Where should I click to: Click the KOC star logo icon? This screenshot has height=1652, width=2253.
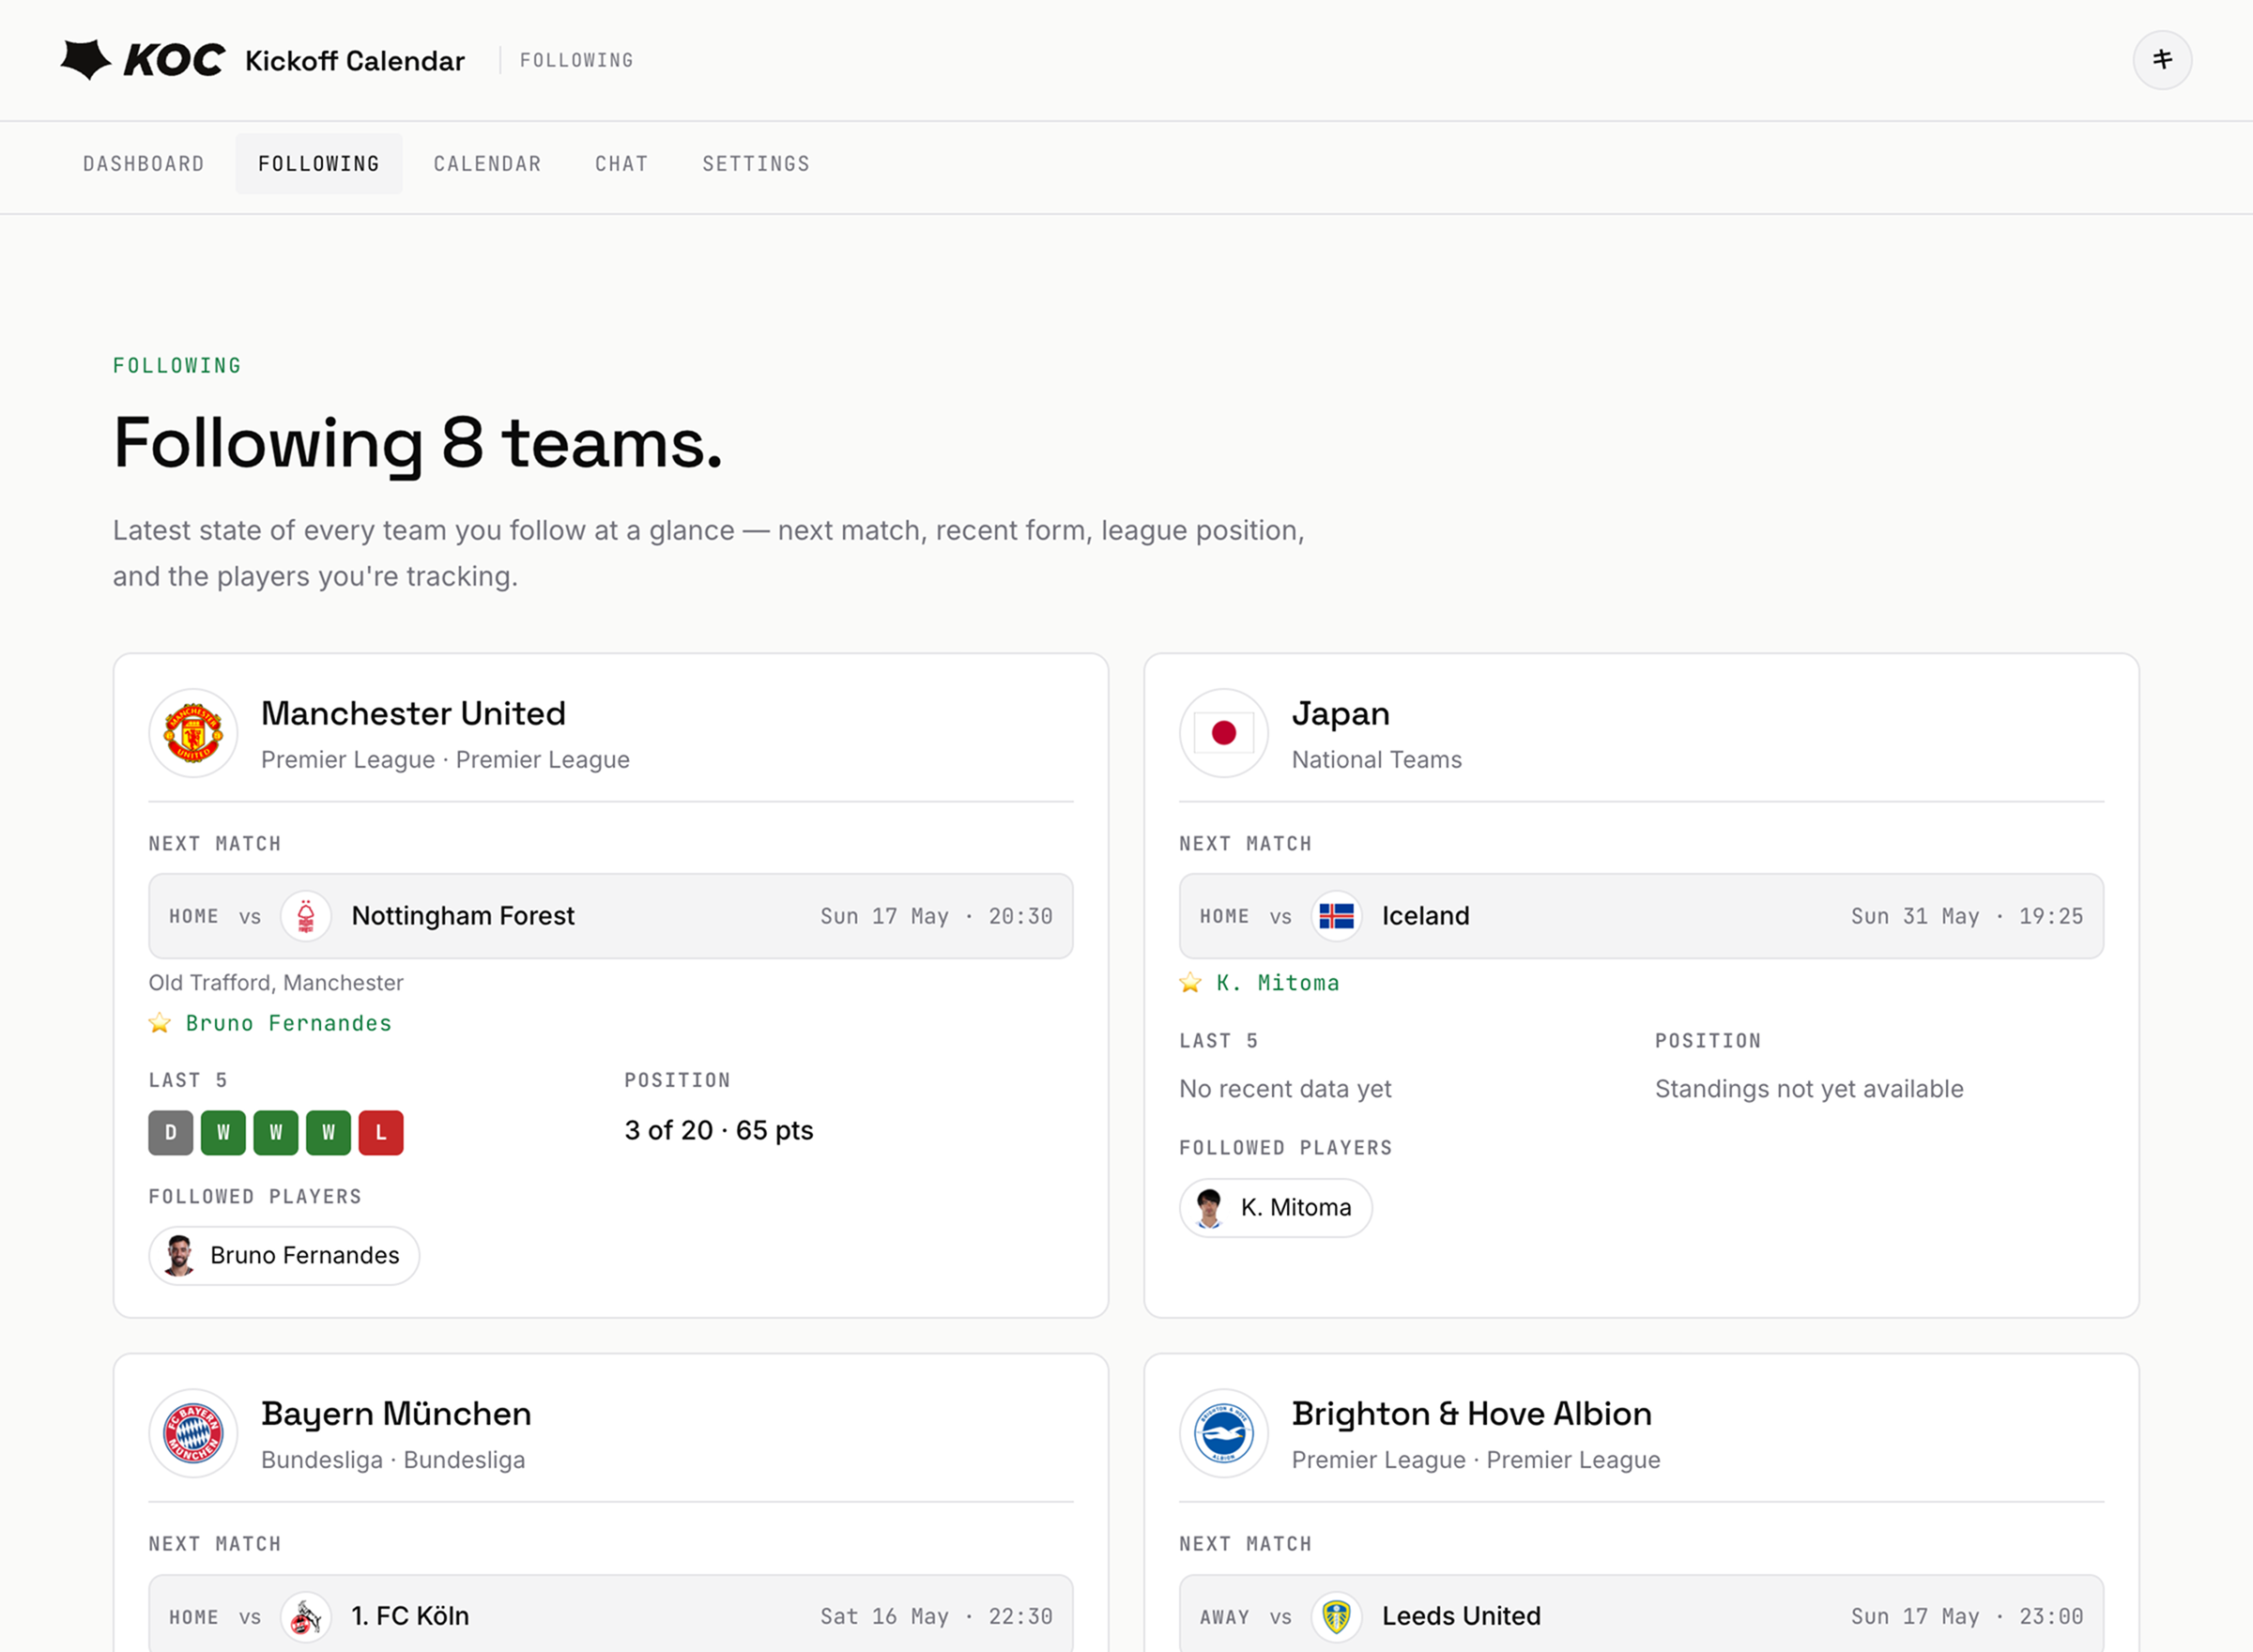(x=86, y=60)
